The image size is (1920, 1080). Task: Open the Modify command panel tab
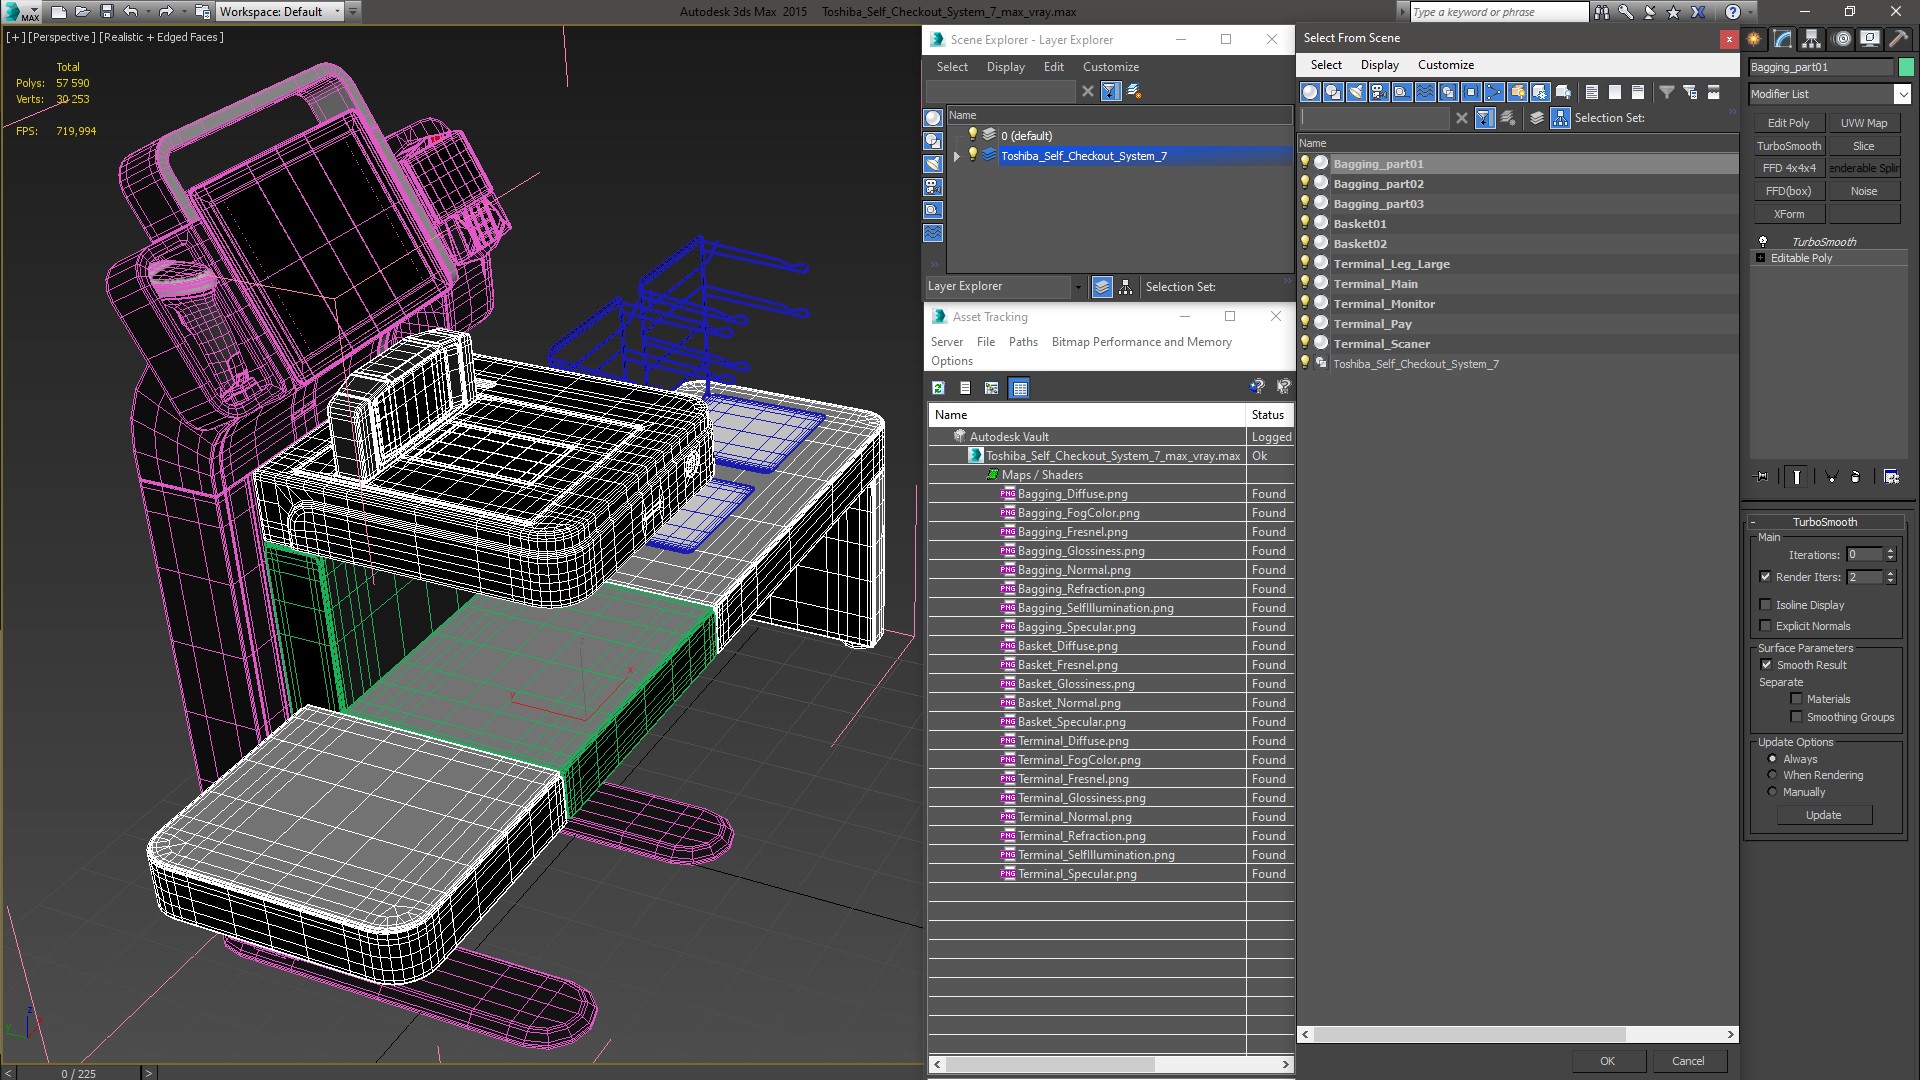[x=1783, y=39]
